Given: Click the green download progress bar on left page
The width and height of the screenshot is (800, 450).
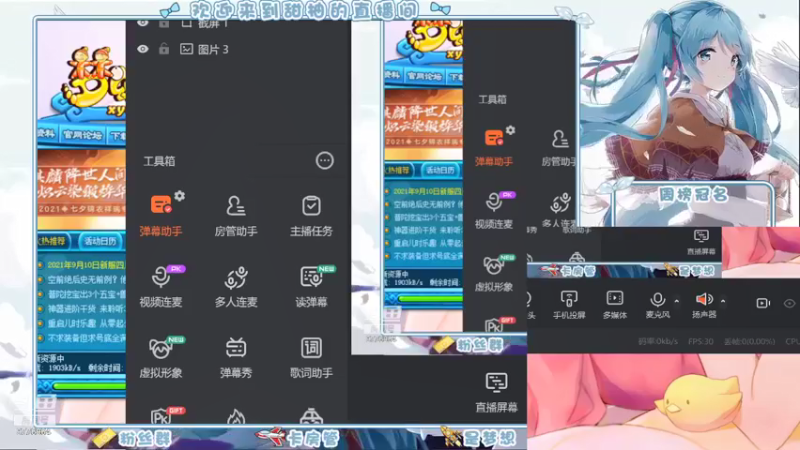Looking at the screenshot, I should pos(89,386).
